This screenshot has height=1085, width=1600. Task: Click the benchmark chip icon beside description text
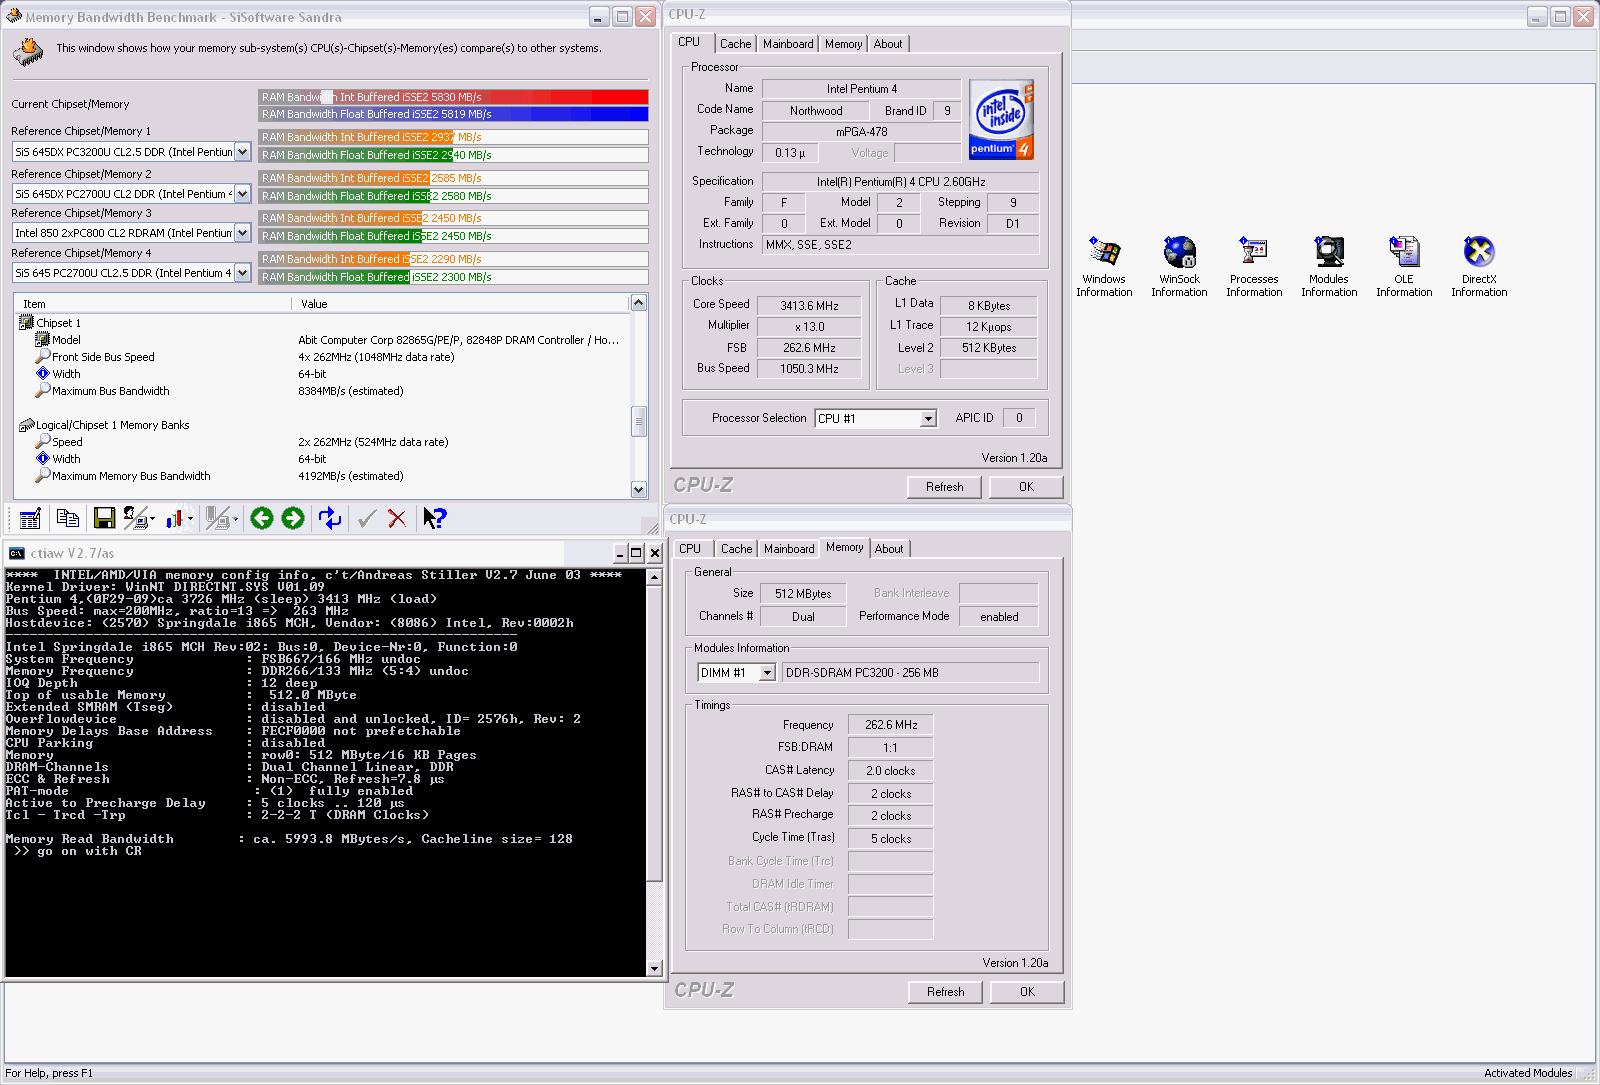click(x=29, y=51)
